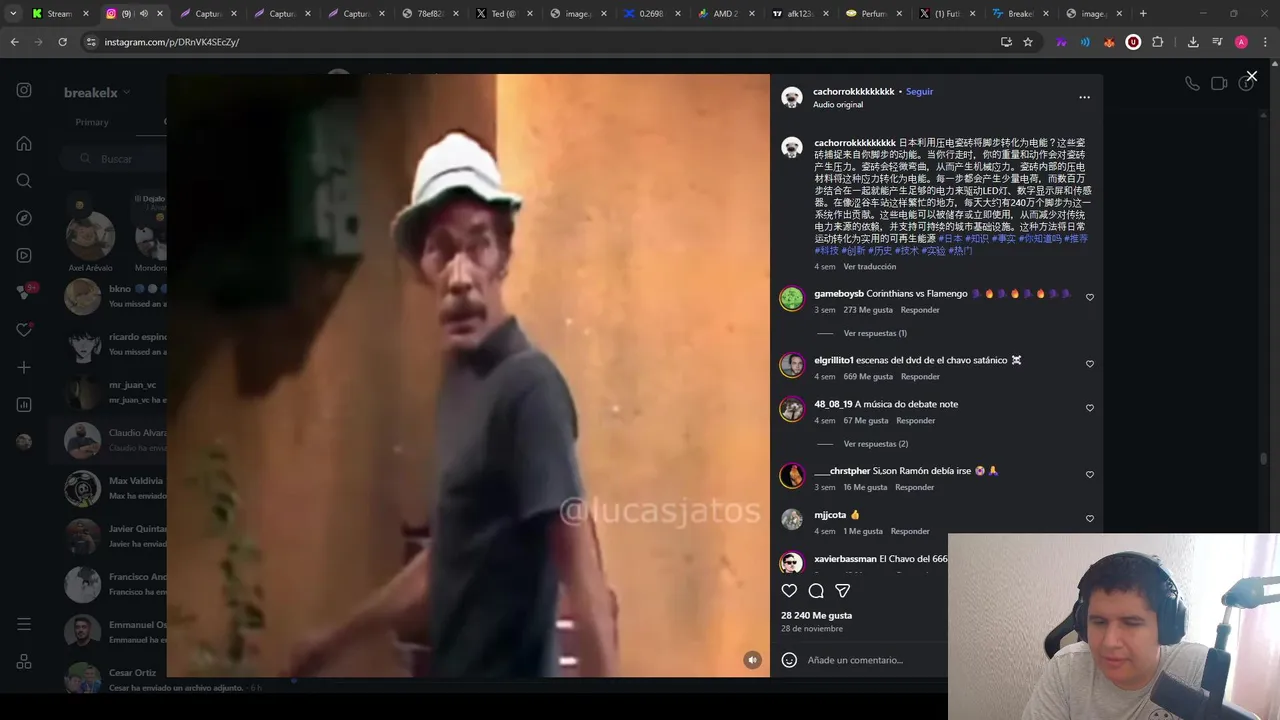Screen dimensions: 1280x720
Task: Reload the Instagram page
Action: [62, 42]
